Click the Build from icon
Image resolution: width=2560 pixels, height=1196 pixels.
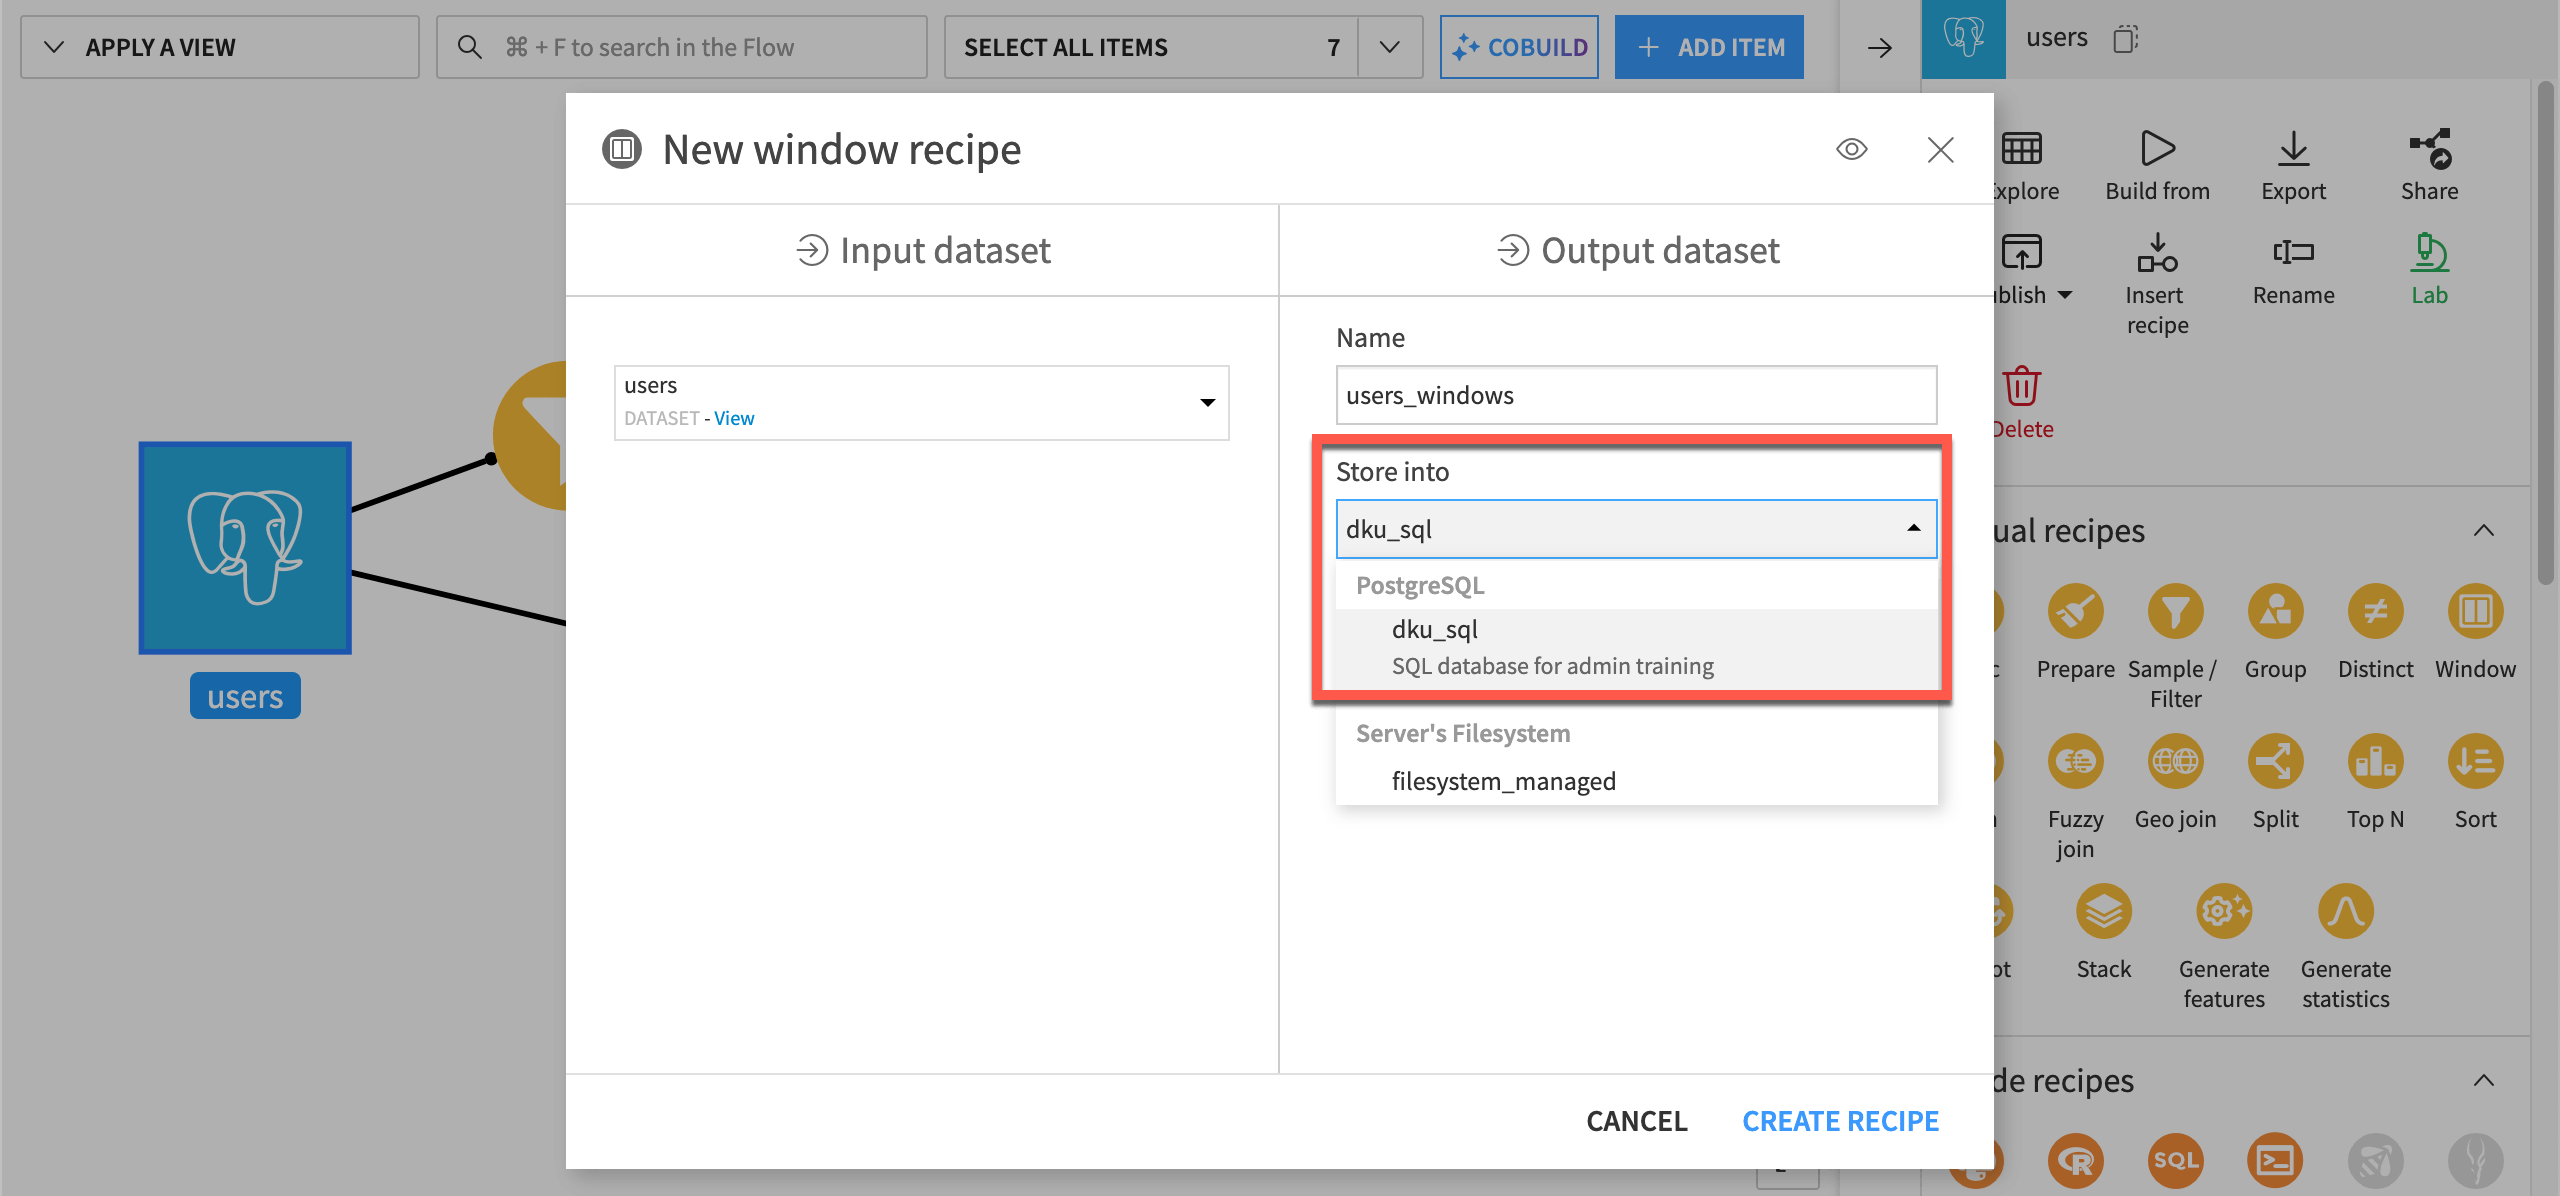coord(2157,149)
